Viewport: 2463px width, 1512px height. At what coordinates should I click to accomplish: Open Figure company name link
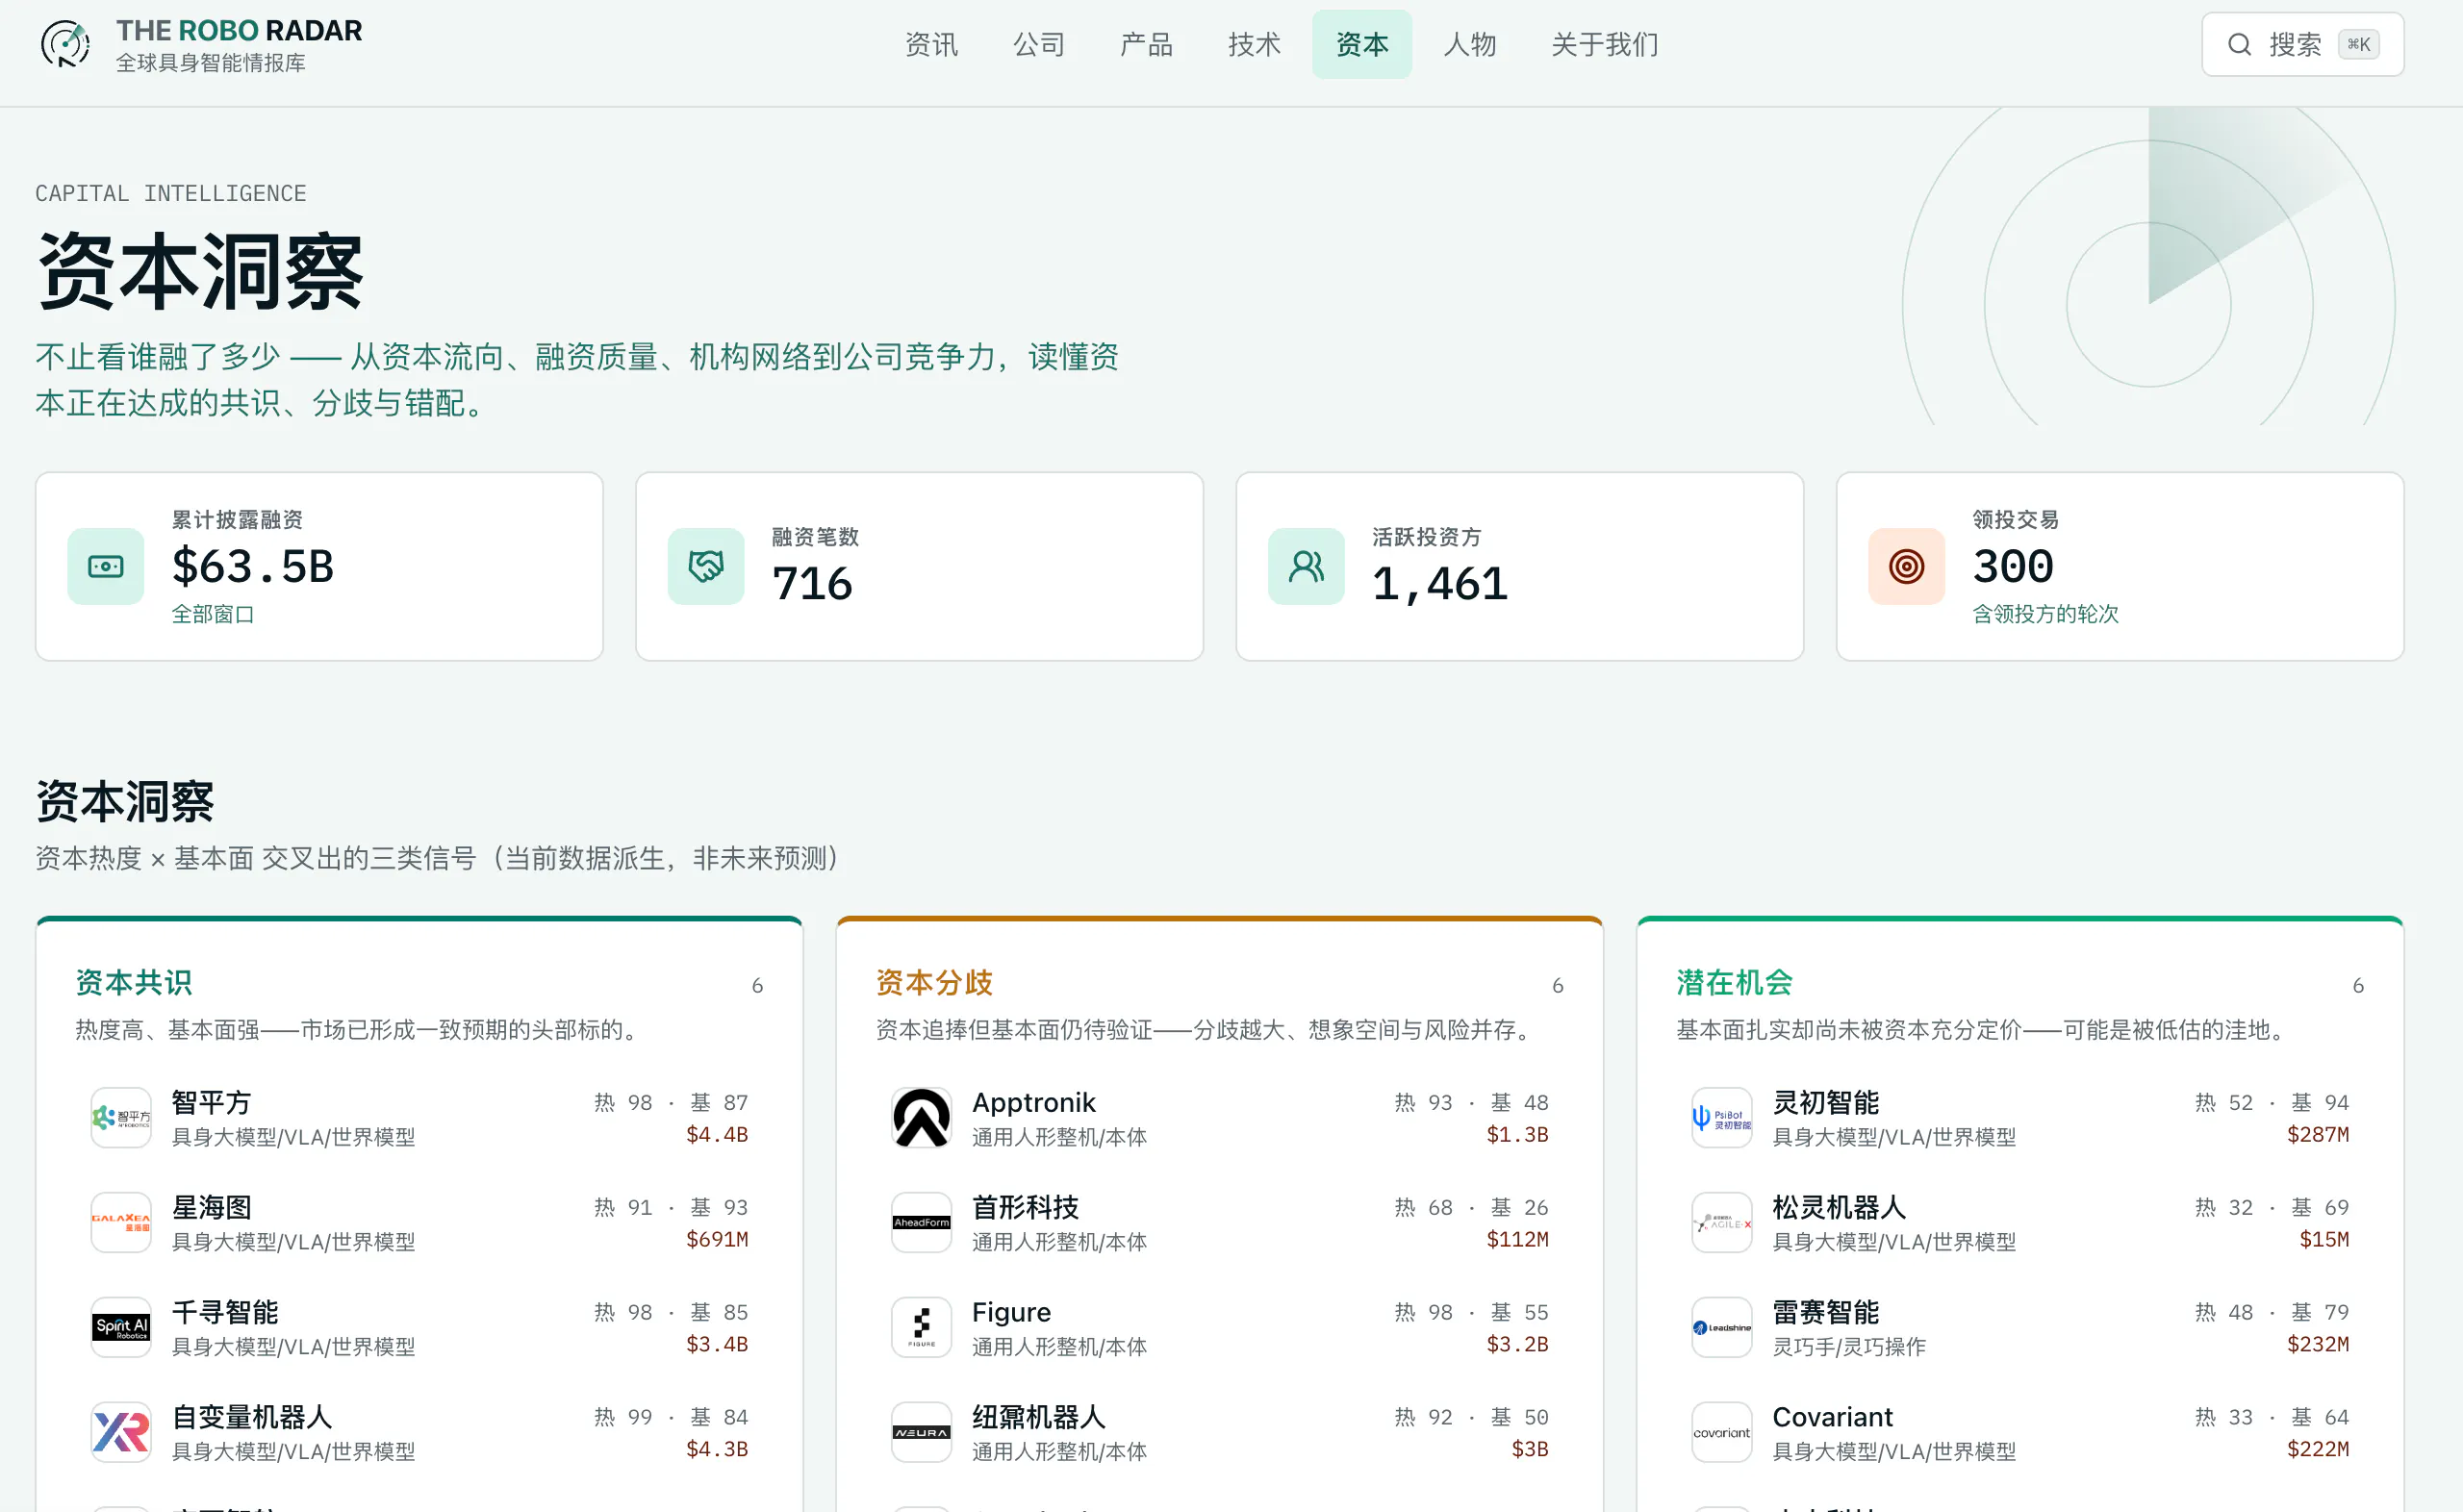click(x=1011, y=1312)
